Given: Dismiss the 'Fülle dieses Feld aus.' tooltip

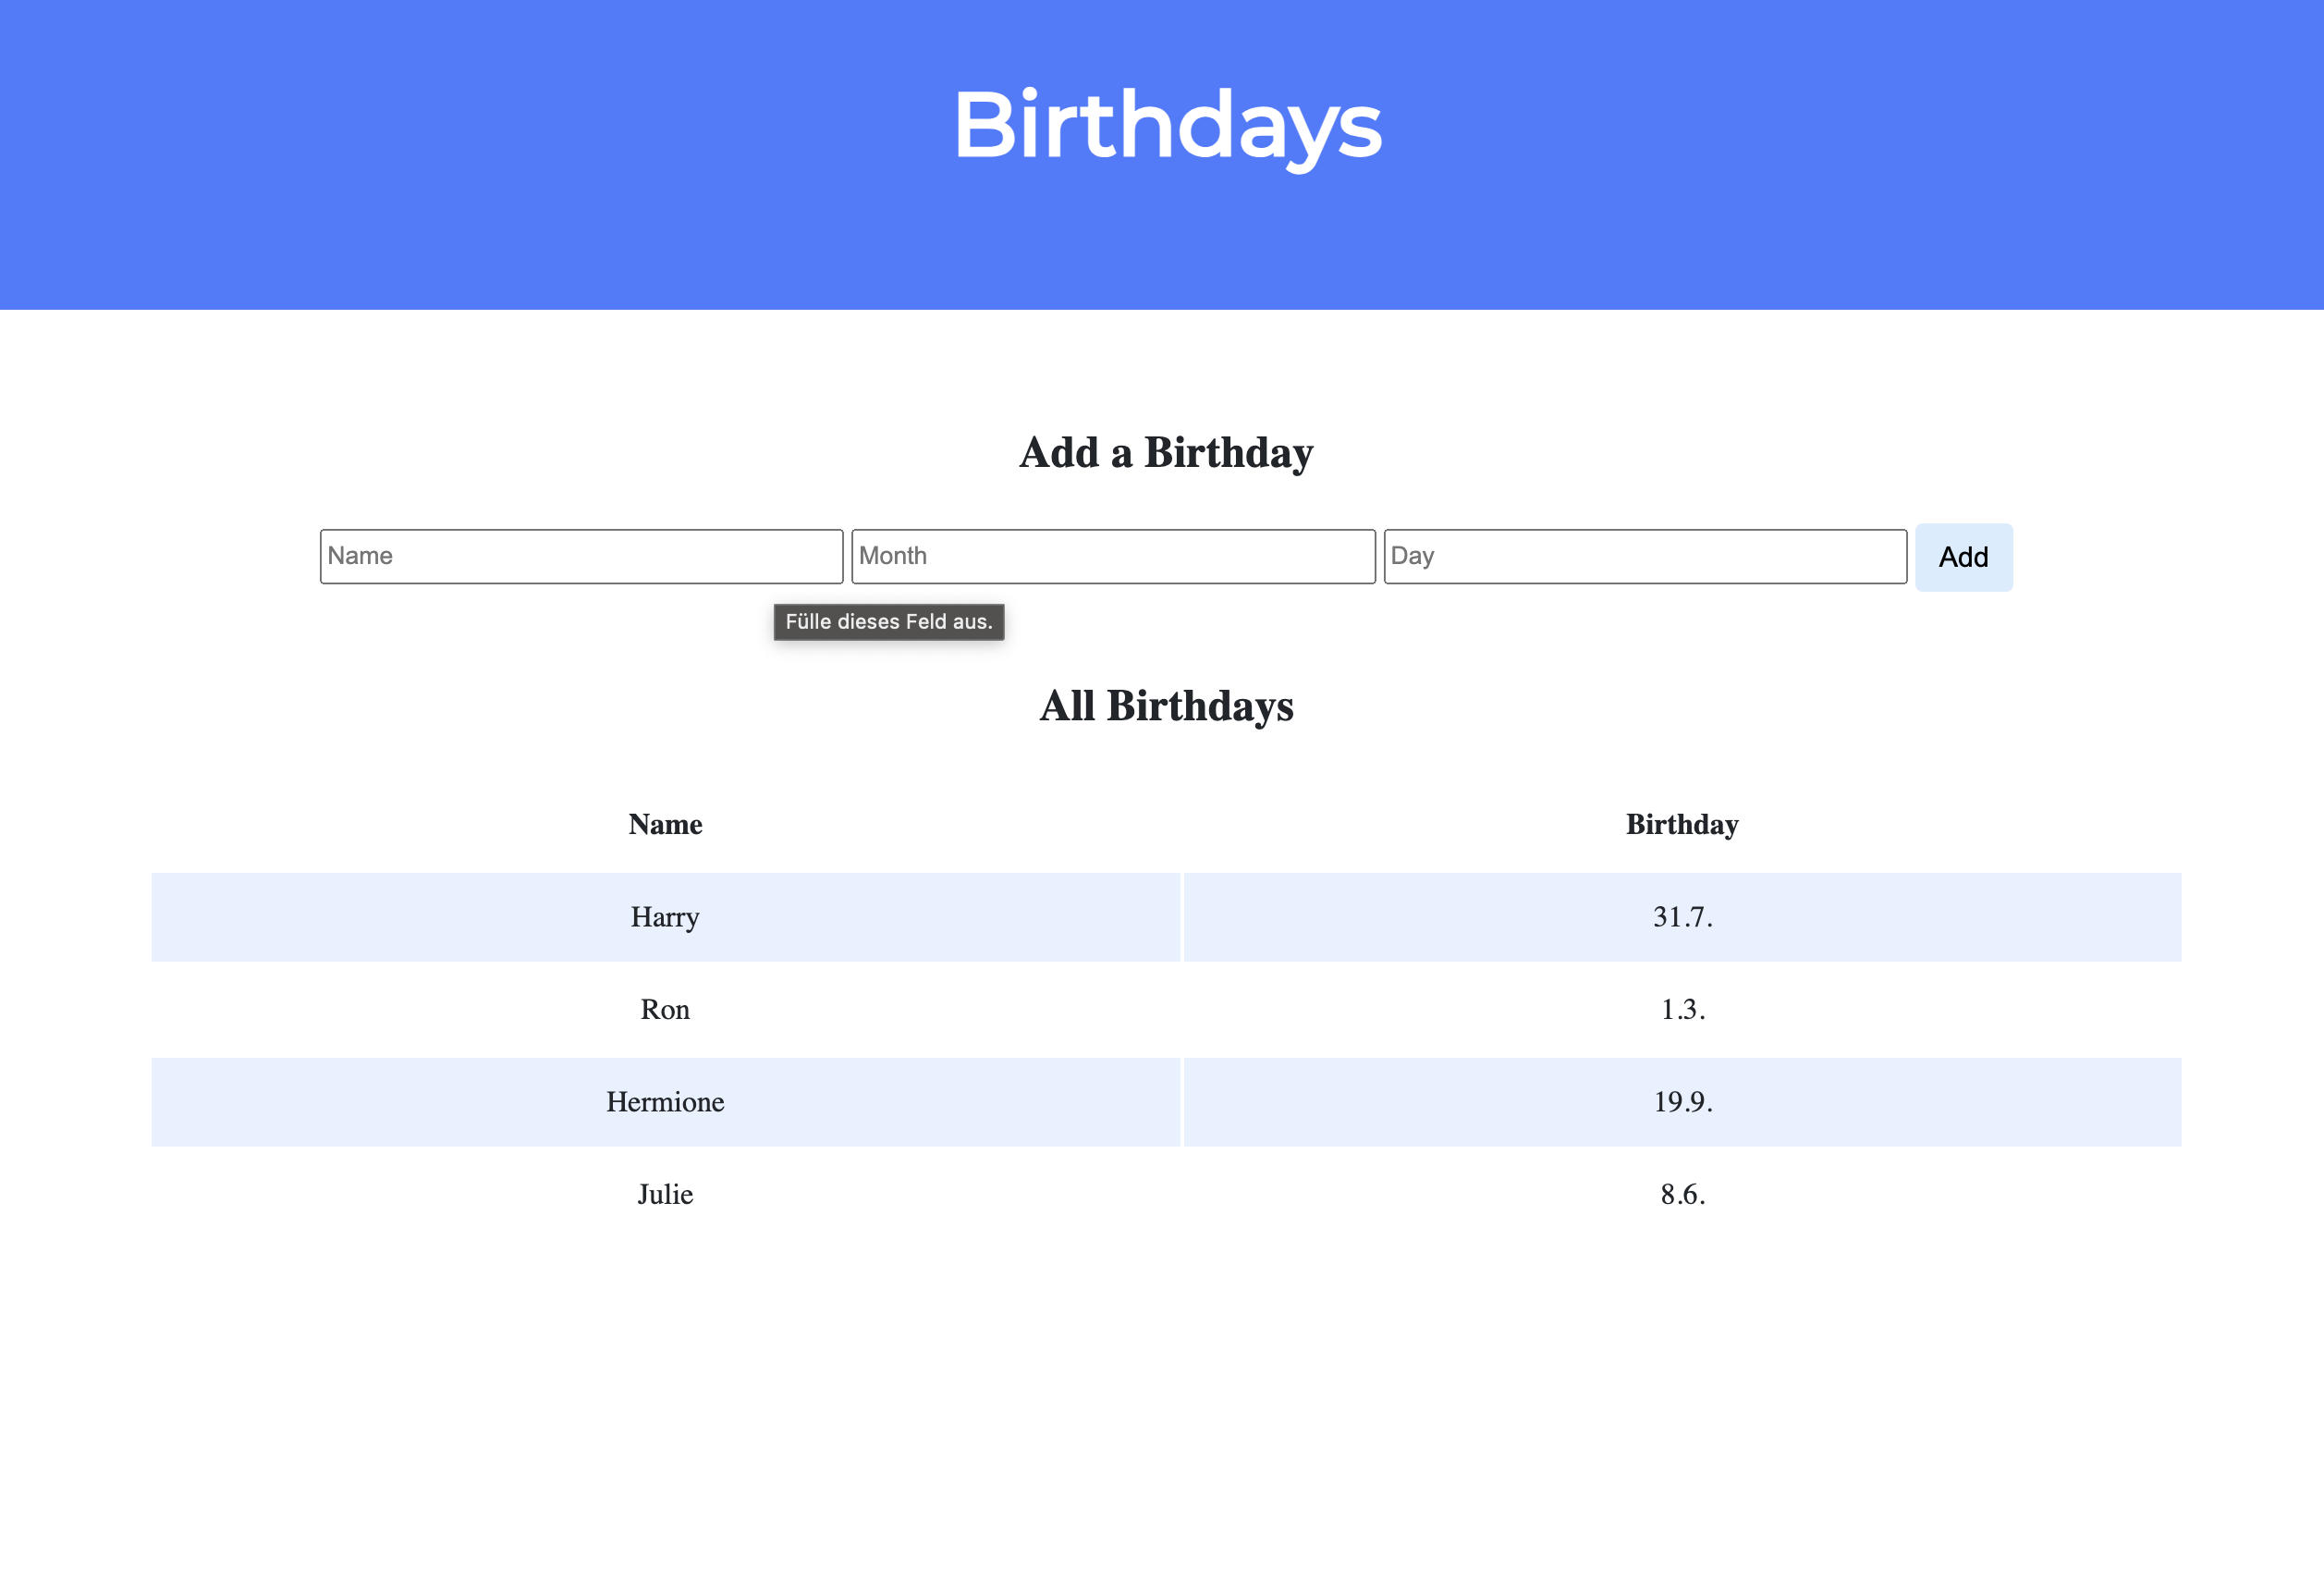Looking at the screenshot, I should pyautogui.click(x=888, y=622).
